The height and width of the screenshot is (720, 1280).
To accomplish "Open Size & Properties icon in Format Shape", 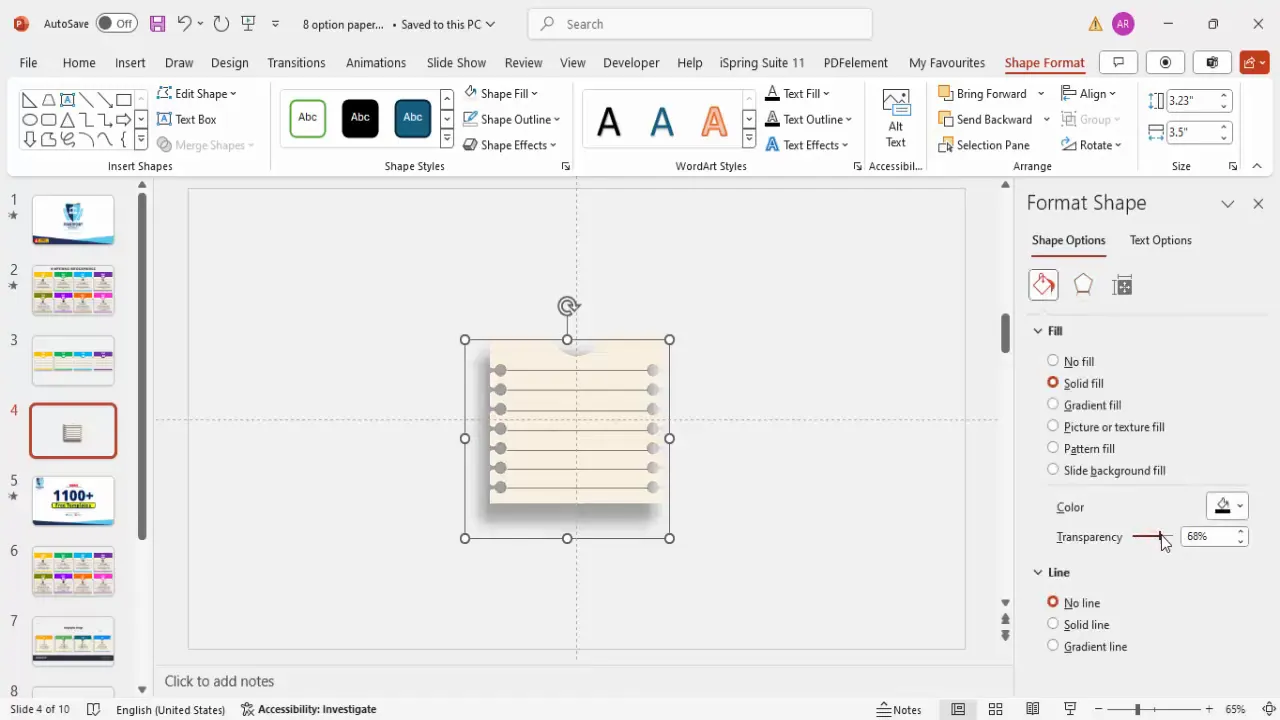I will pos(1122,285).
